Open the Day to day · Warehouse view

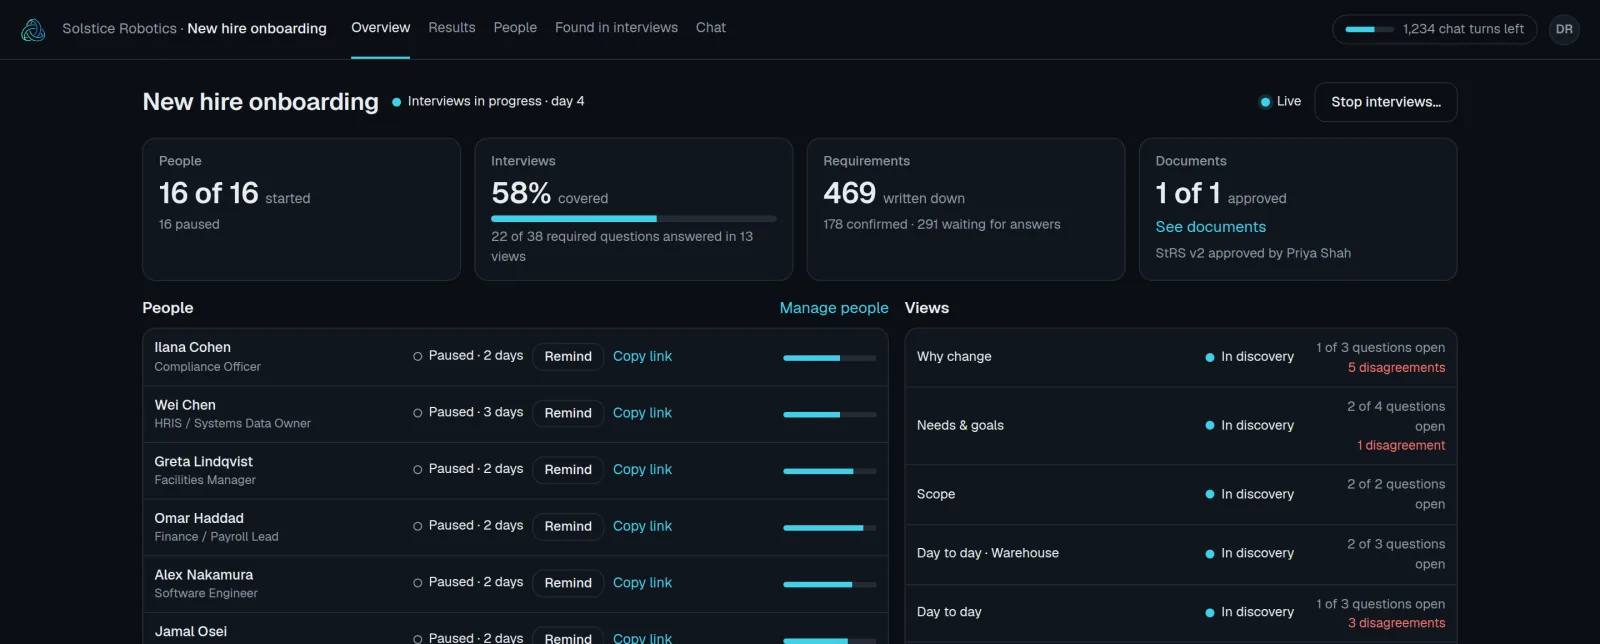1180,553
